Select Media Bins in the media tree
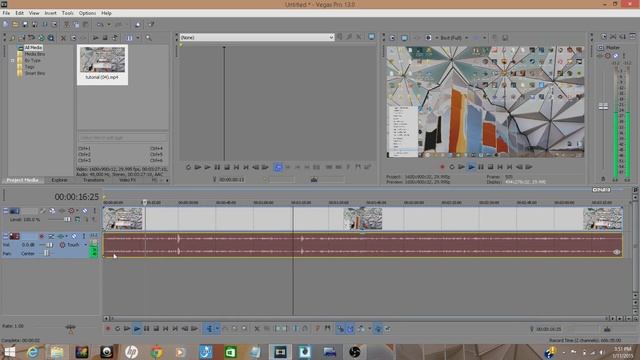This screenshot has width=640, height=360. 35,54
